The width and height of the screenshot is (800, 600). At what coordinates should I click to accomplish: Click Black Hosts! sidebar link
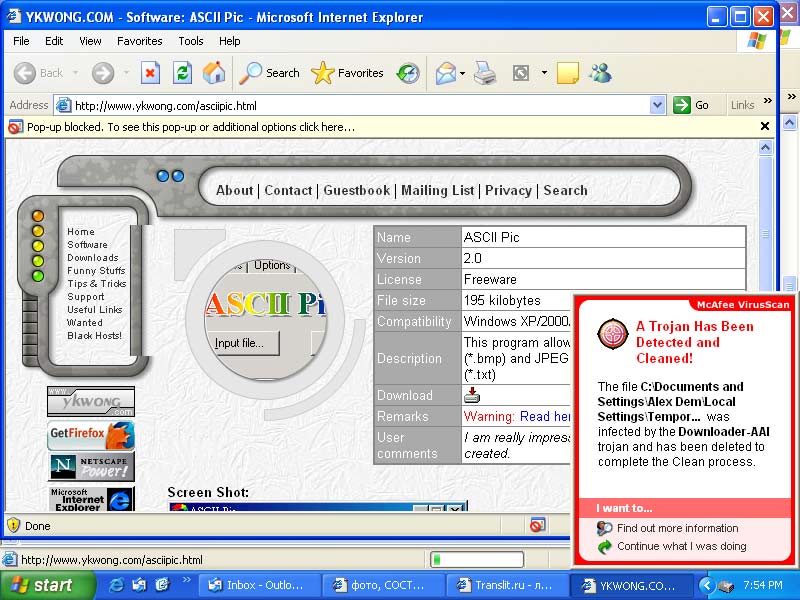click(94, 336)
